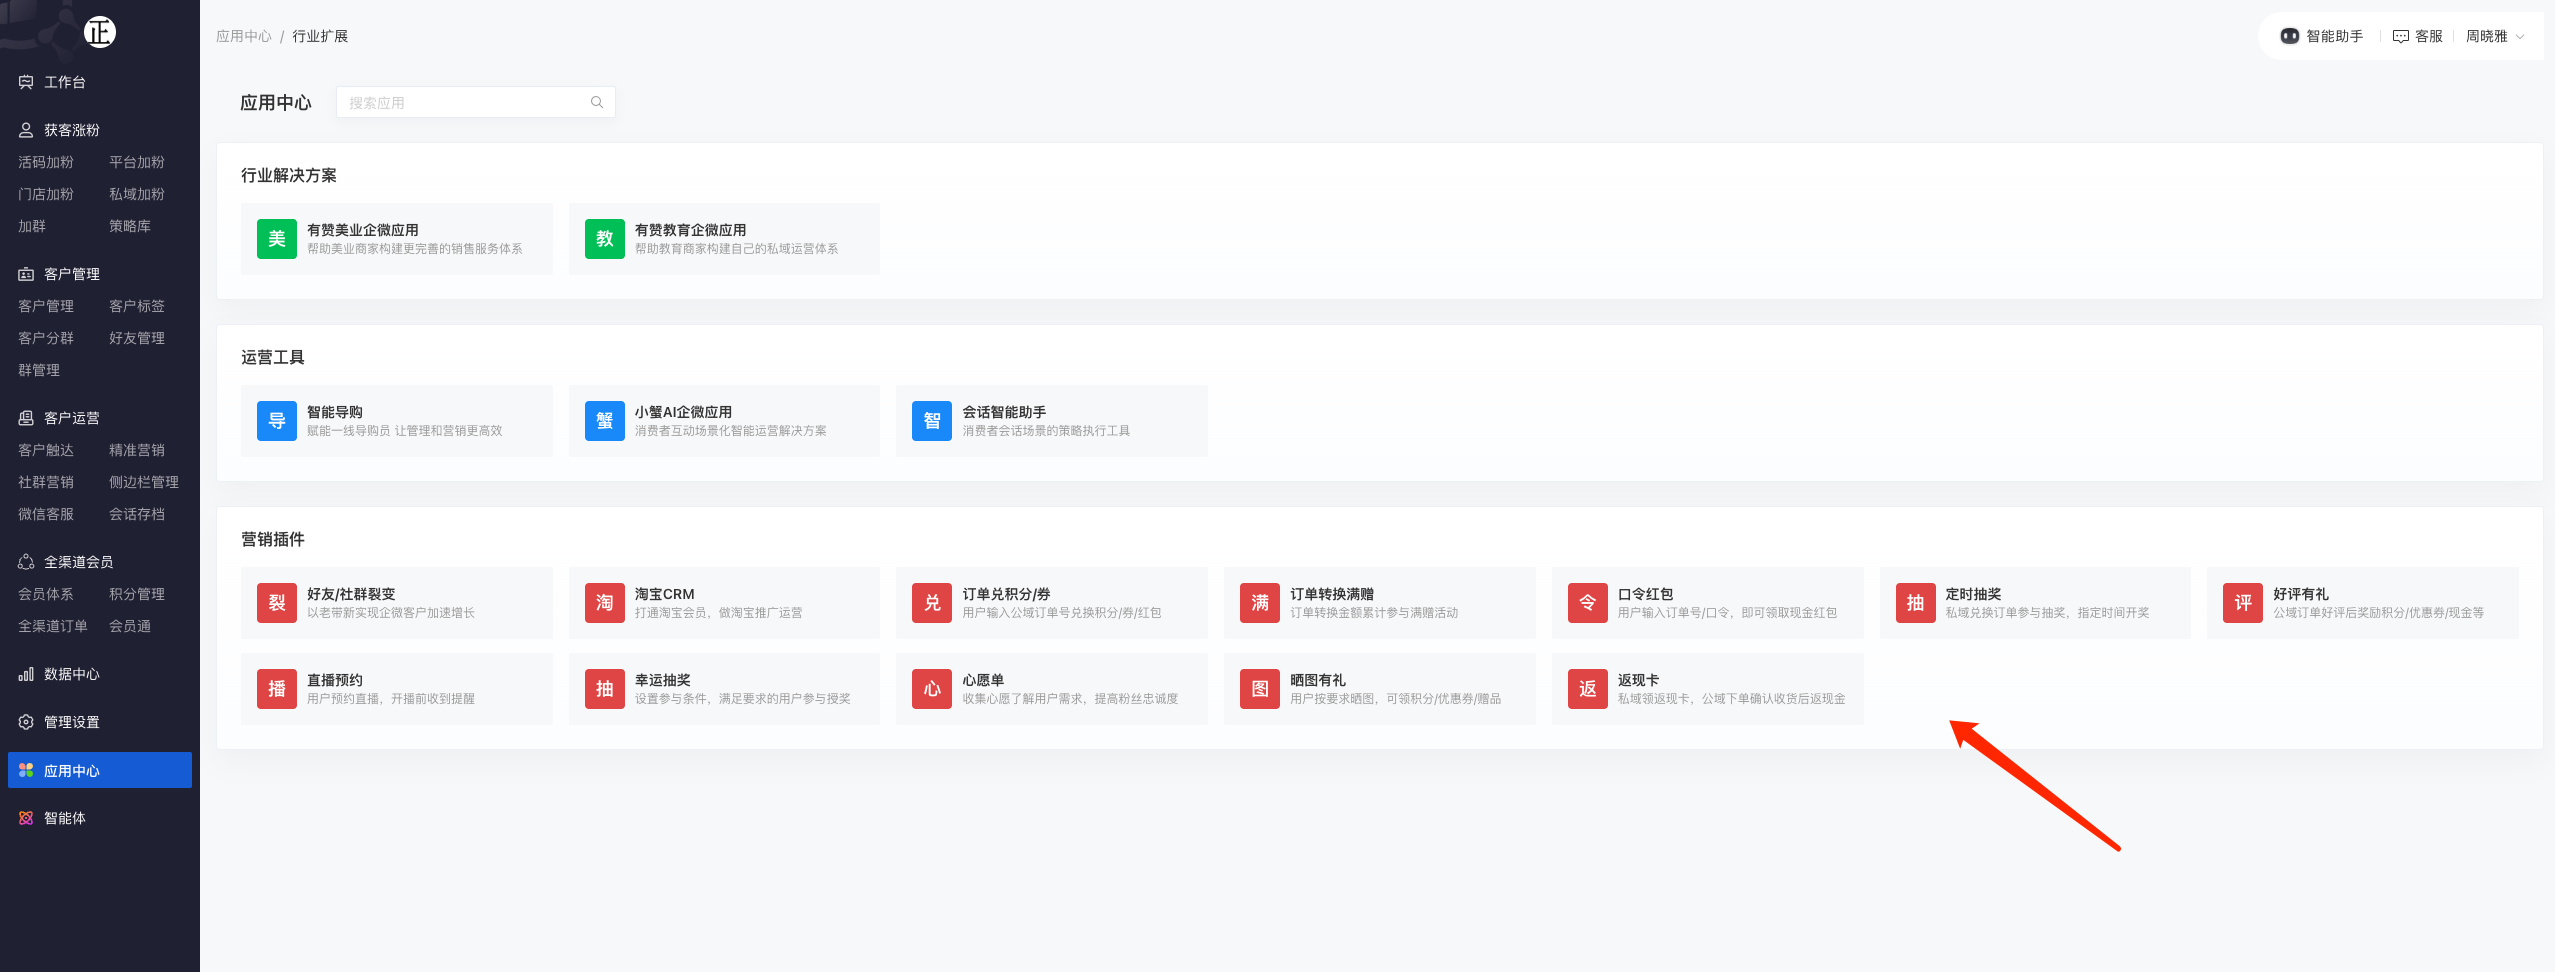Click the red 淘 Taobao CRM icon
This screenshot has width=2555, height=972.
604,603
